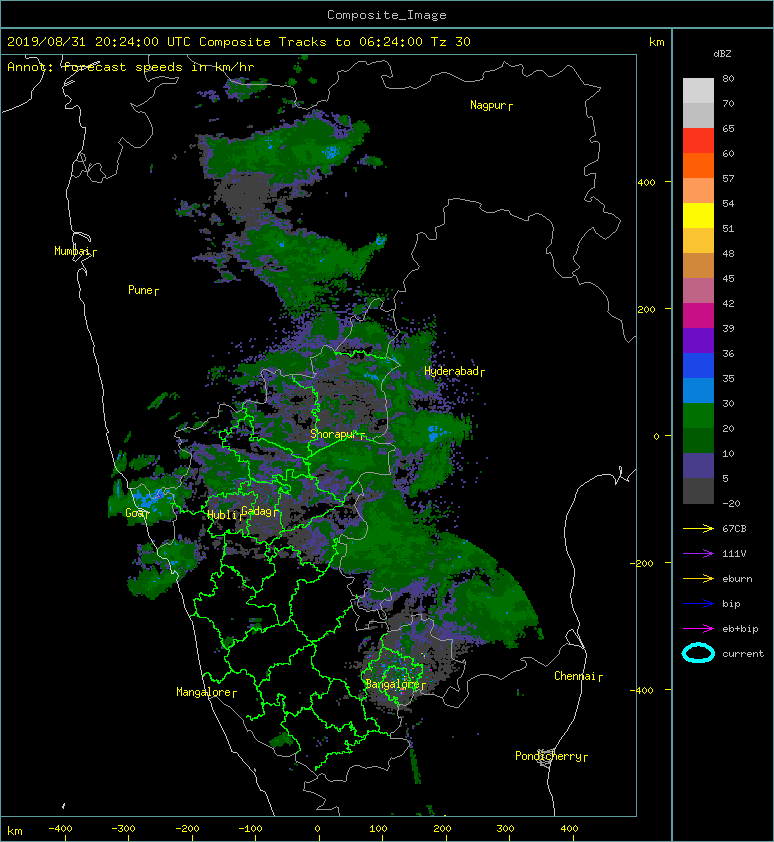This screenshot has width=774, height=842.
Task: Click the Composite_Image title text
Action: pos(387,15)
